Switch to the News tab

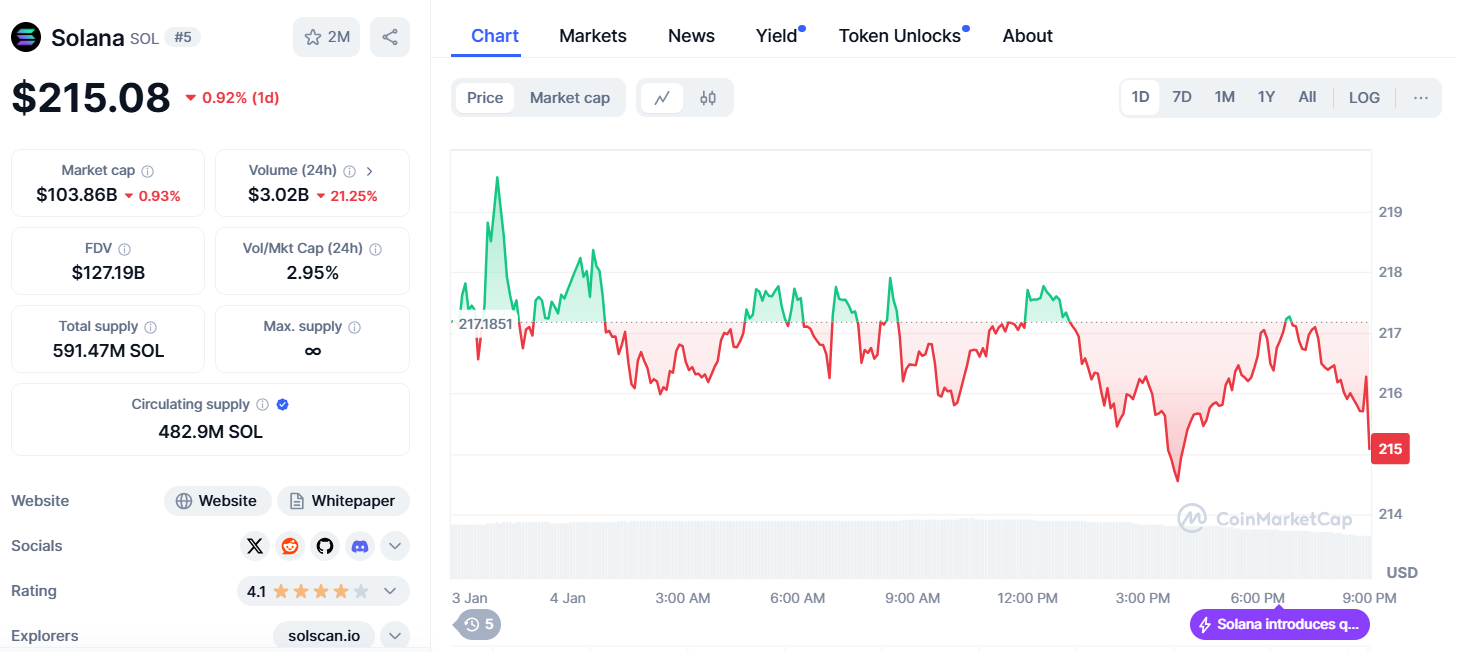click(691, 36)
